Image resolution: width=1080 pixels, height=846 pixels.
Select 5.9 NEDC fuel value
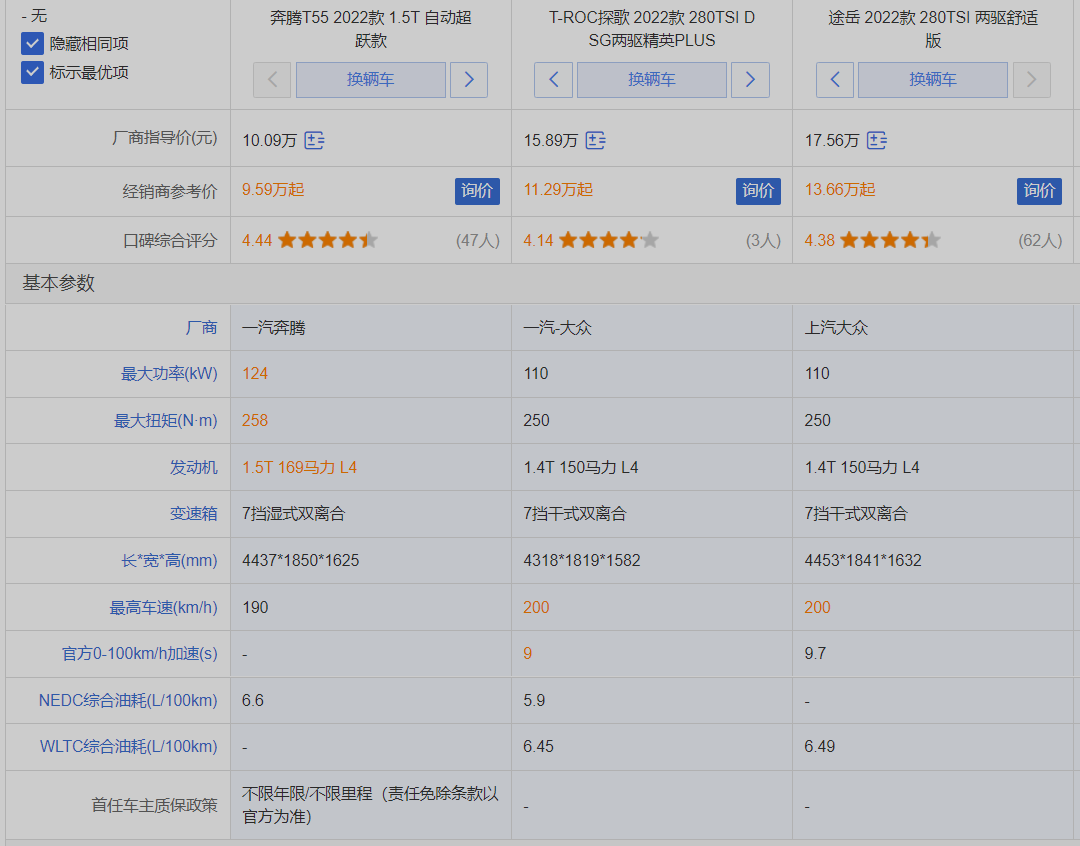pos(534,700)
